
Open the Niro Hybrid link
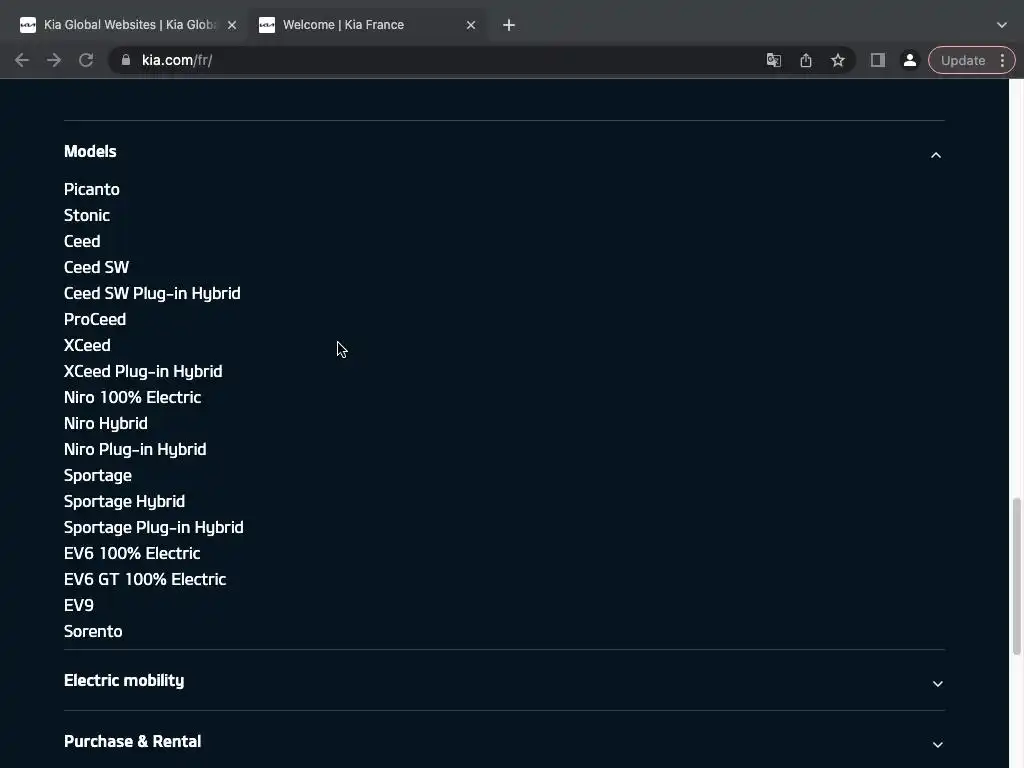pos(106,423)
